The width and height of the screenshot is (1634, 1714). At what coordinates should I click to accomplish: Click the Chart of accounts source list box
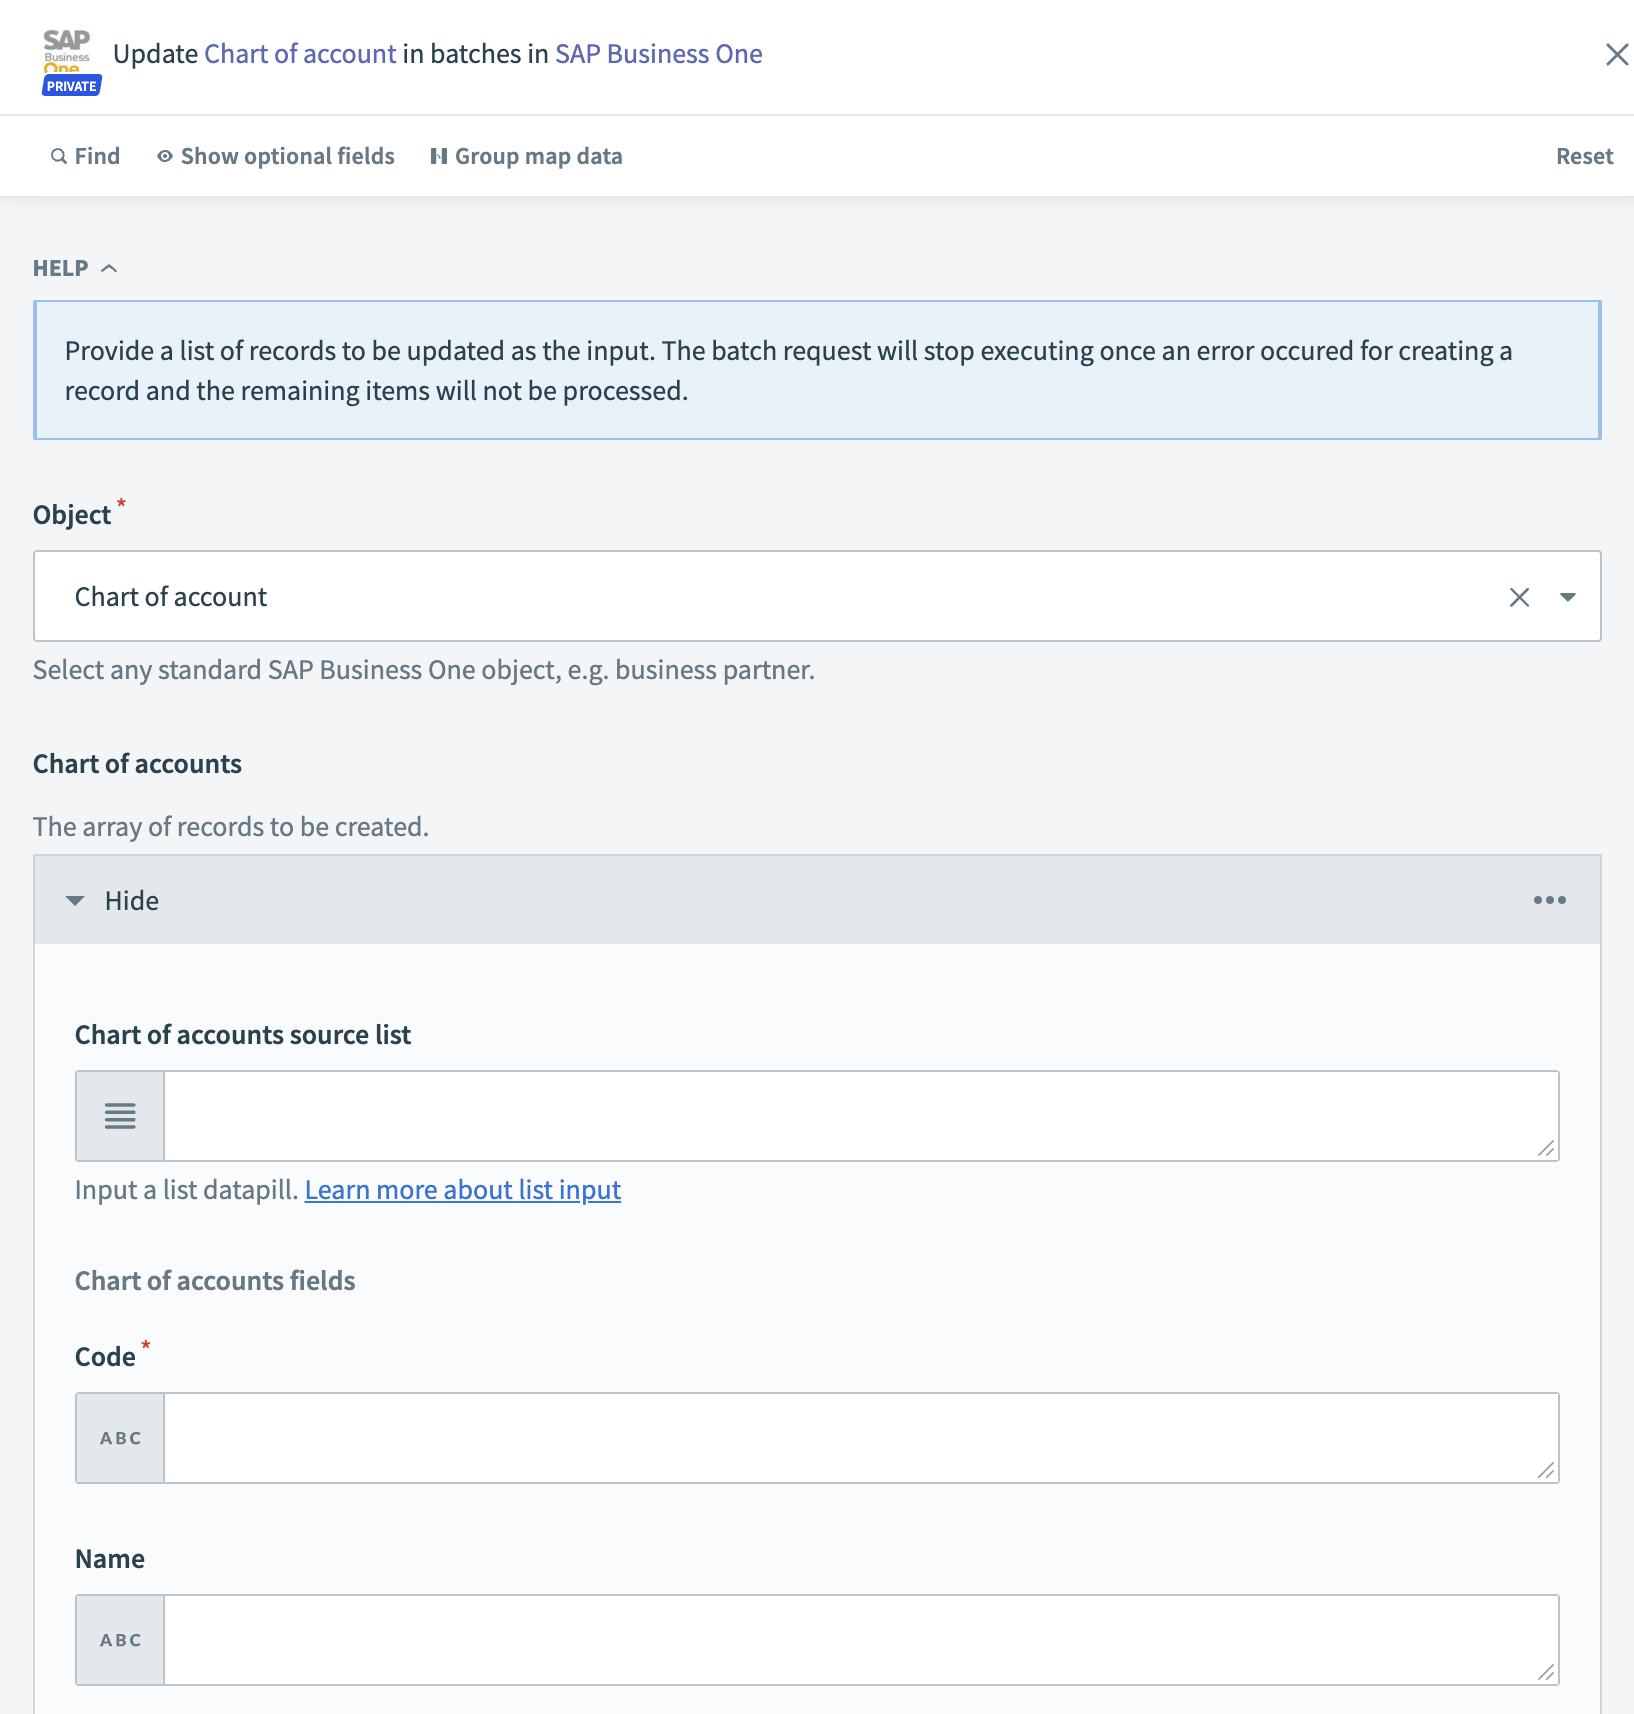860,1116
